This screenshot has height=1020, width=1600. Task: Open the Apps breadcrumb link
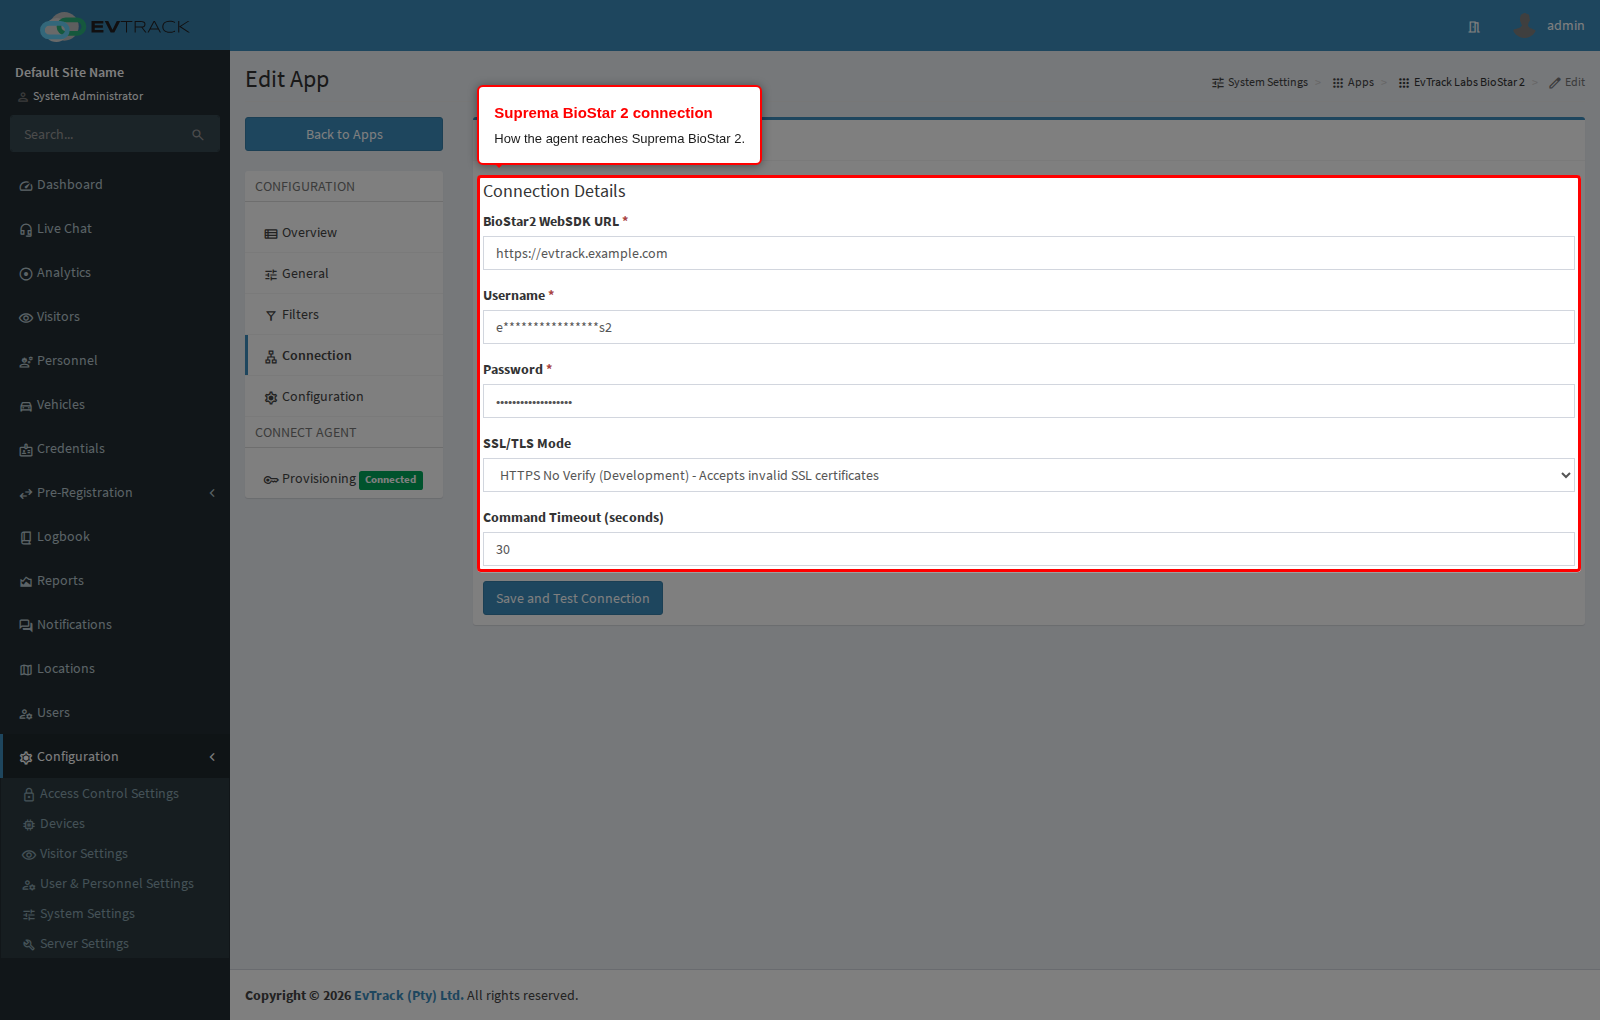click(x=1353, y=82)
